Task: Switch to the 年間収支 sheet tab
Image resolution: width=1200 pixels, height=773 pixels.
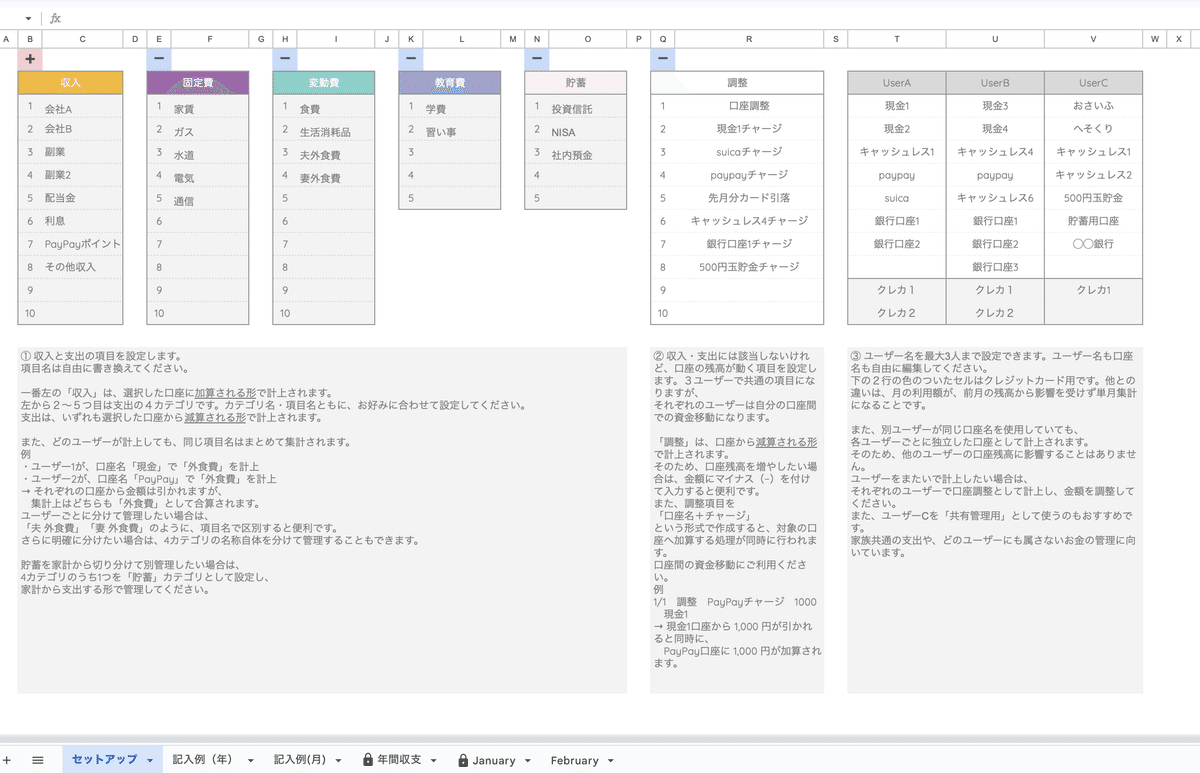Action: (x=398, y=760)
